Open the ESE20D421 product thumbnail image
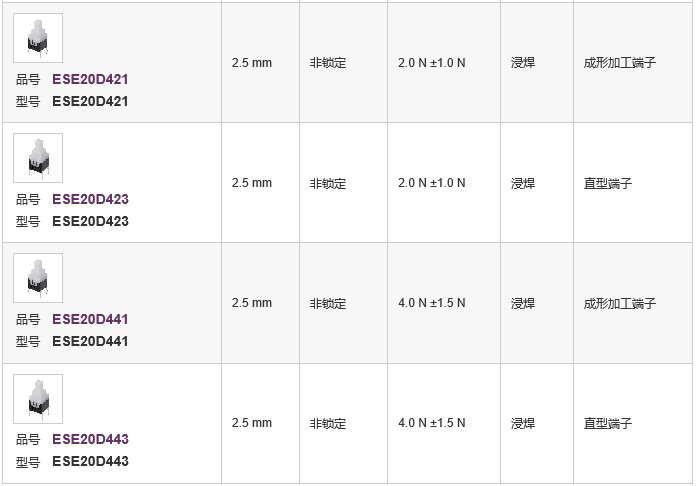Image resolution: width=696 pixels, height=486 pixels. [x=38, y=38]
